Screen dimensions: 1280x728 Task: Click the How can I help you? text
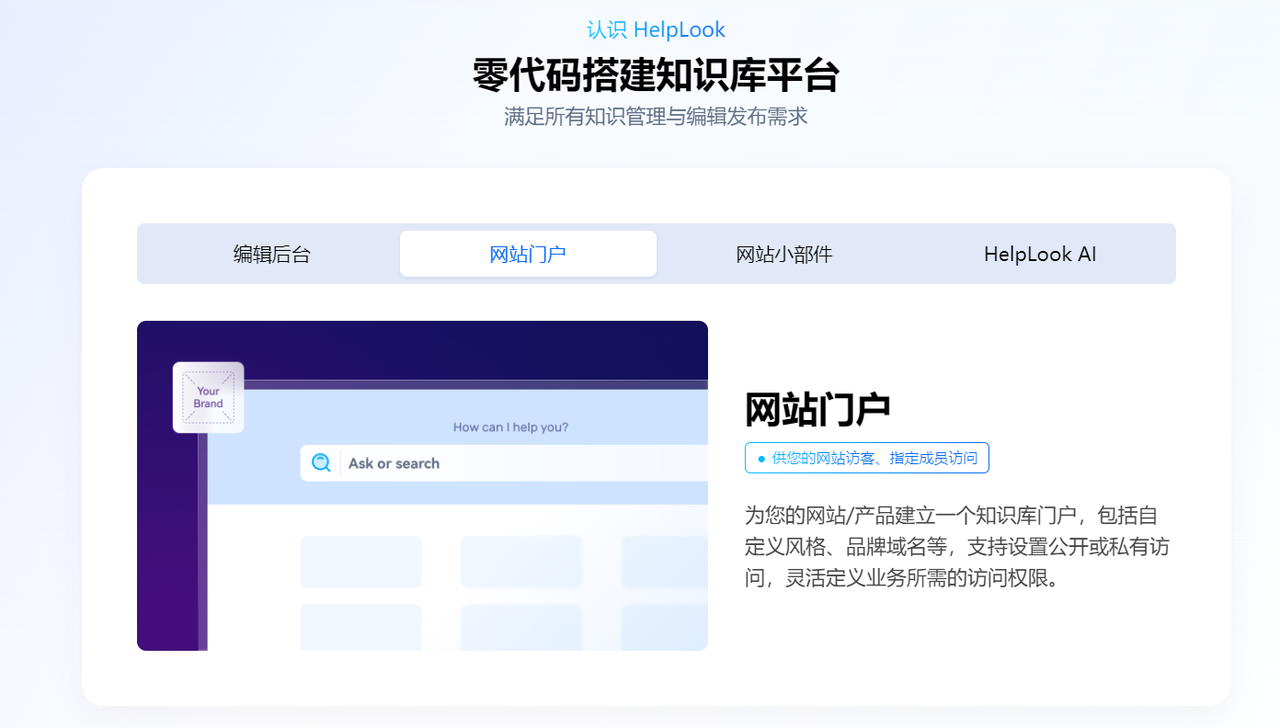tap(511, 427)
